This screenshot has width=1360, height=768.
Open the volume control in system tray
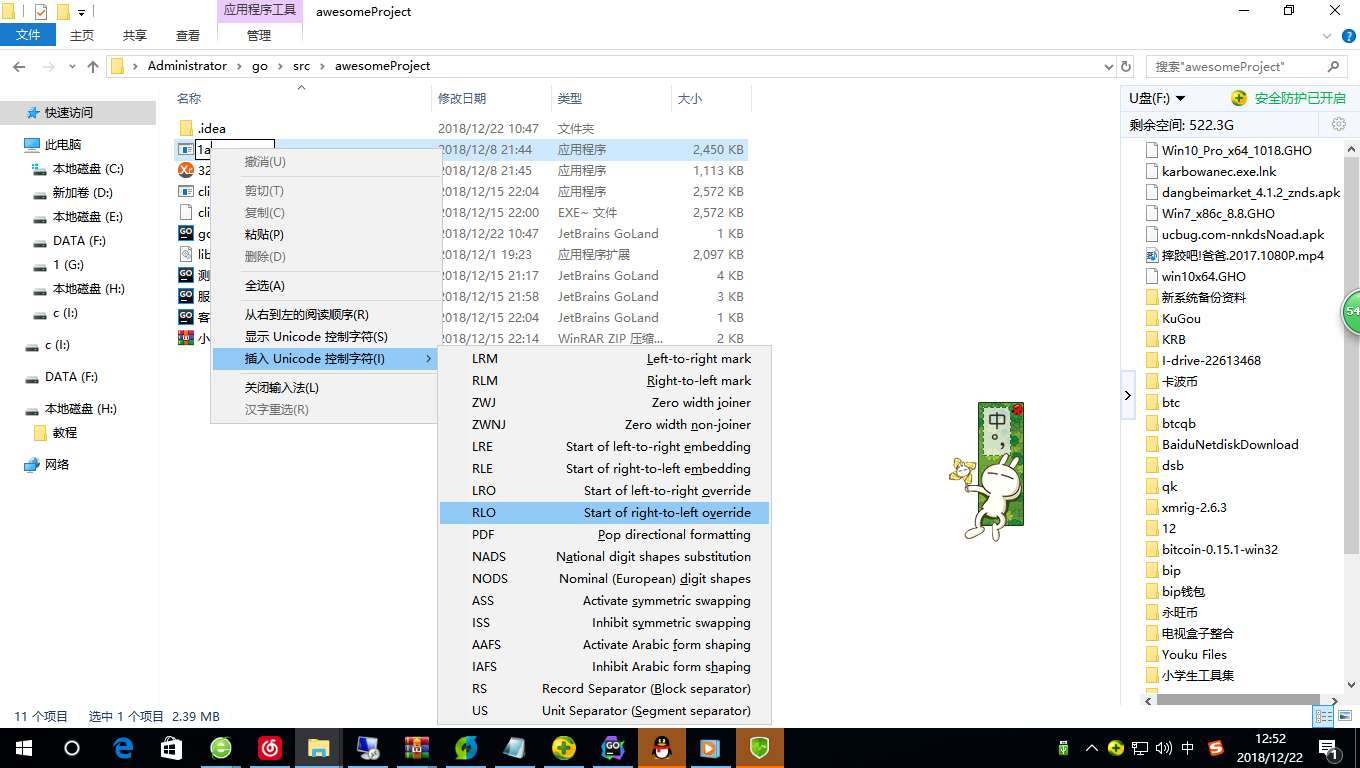click(x=1163, y=748)
